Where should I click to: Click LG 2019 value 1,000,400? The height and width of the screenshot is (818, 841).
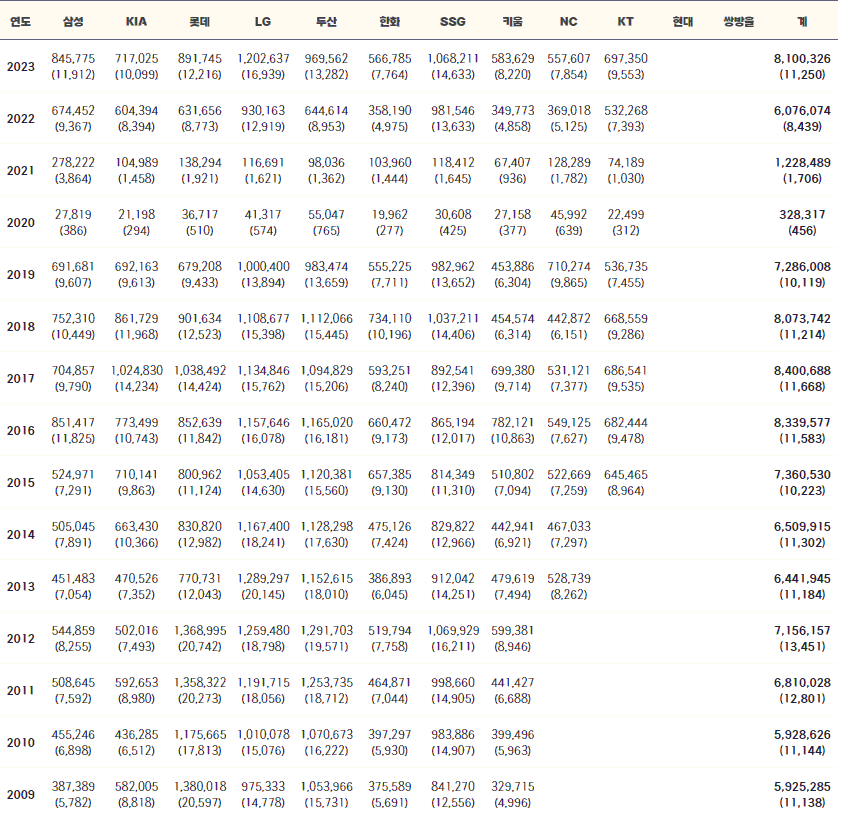(263, 267)
